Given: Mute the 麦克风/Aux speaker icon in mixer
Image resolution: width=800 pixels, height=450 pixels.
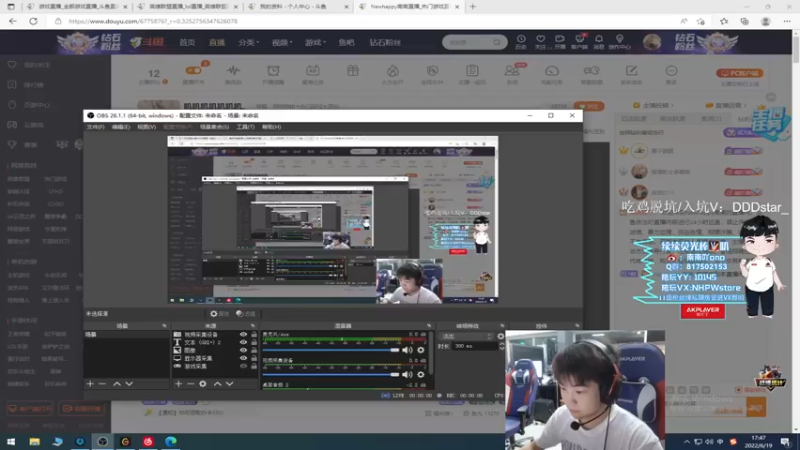Looking at the screenshot, I should click(x=407, y=350).
